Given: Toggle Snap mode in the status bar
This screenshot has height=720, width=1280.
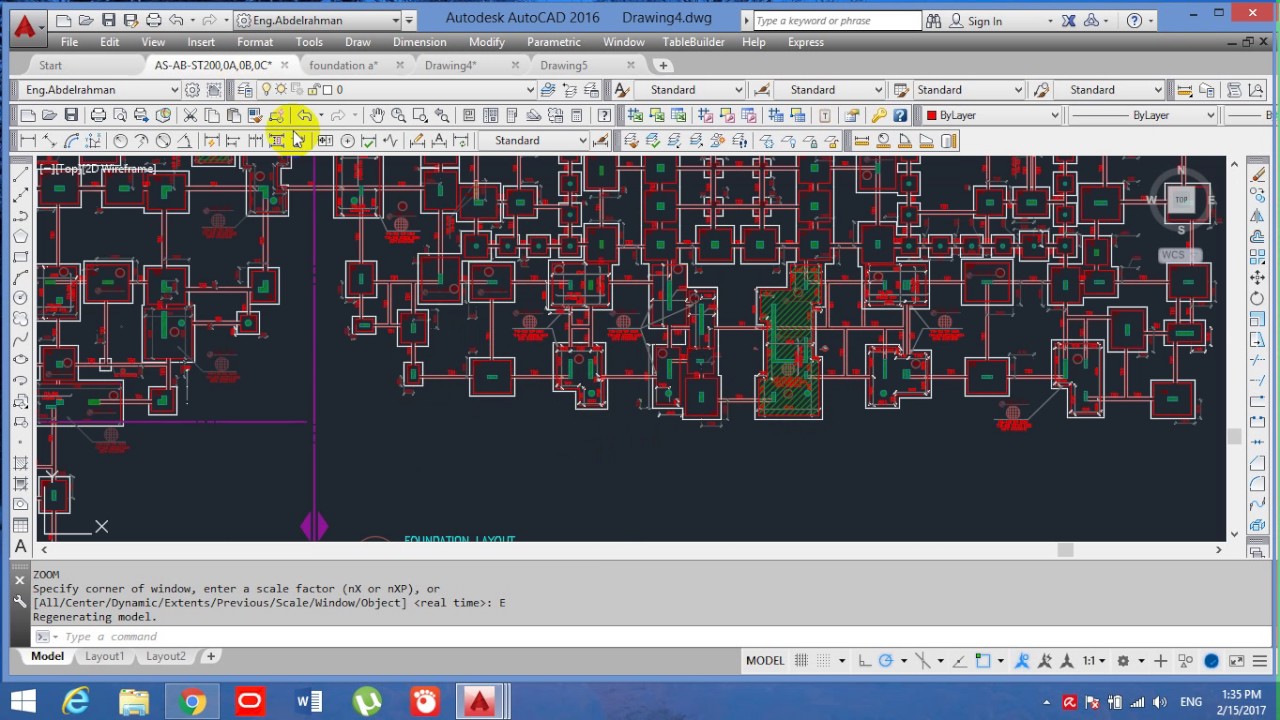Looking at the screenshot, I should click(823, 661).
